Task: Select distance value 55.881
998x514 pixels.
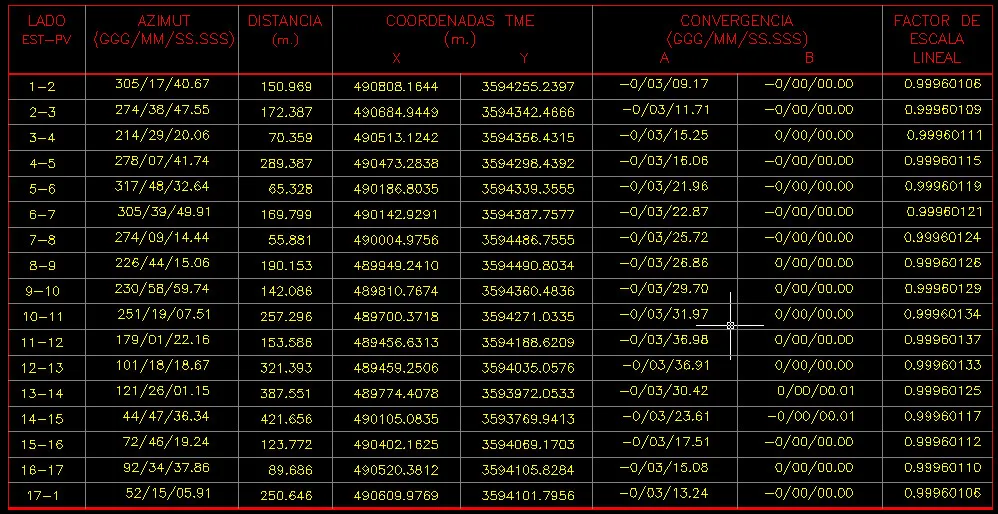Action: point(290,240)
